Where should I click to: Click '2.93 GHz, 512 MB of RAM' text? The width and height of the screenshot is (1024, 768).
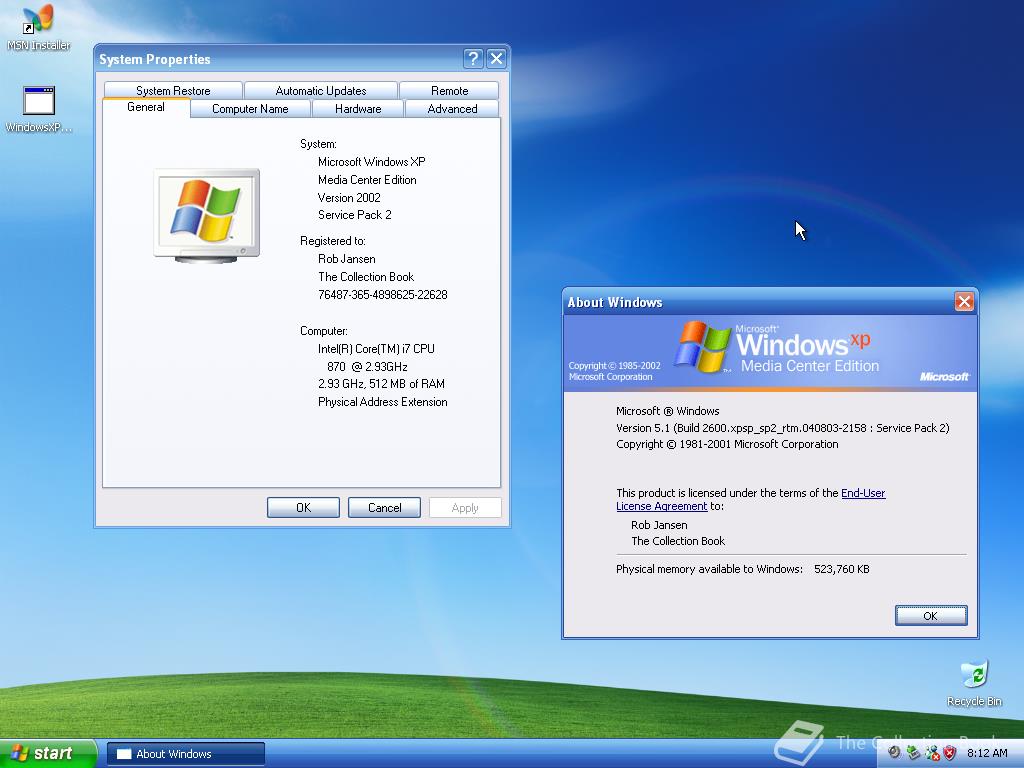(x=381, y=384)
